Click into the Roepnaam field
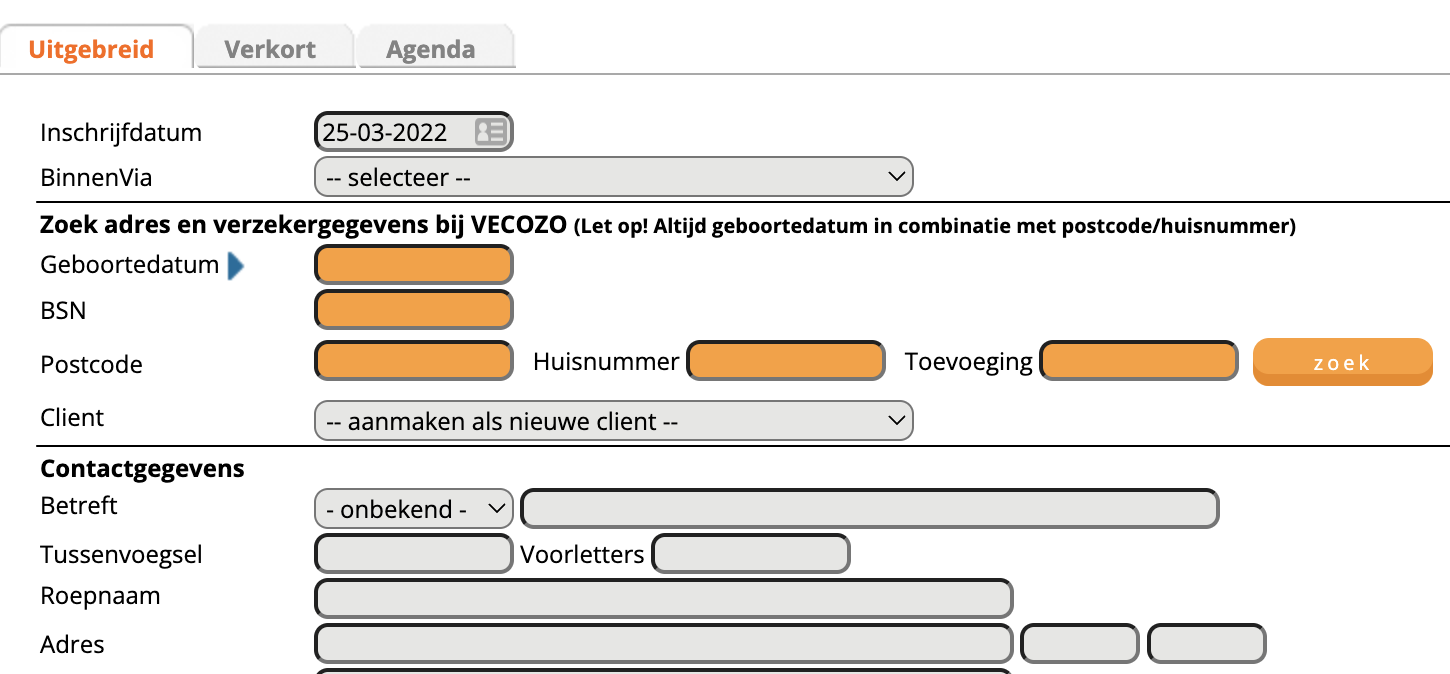The width and height of the screenshot is (1450, 674). [663, 598]
